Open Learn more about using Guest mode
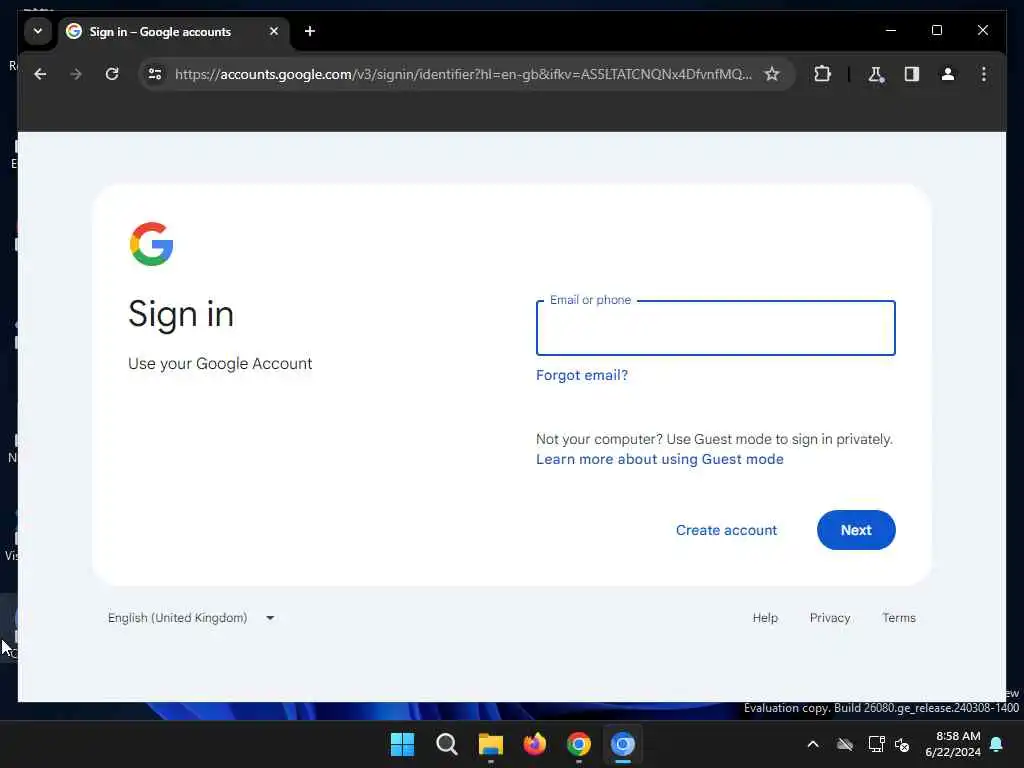This screenshot has width=1024, height=768. tap(660, 459)
